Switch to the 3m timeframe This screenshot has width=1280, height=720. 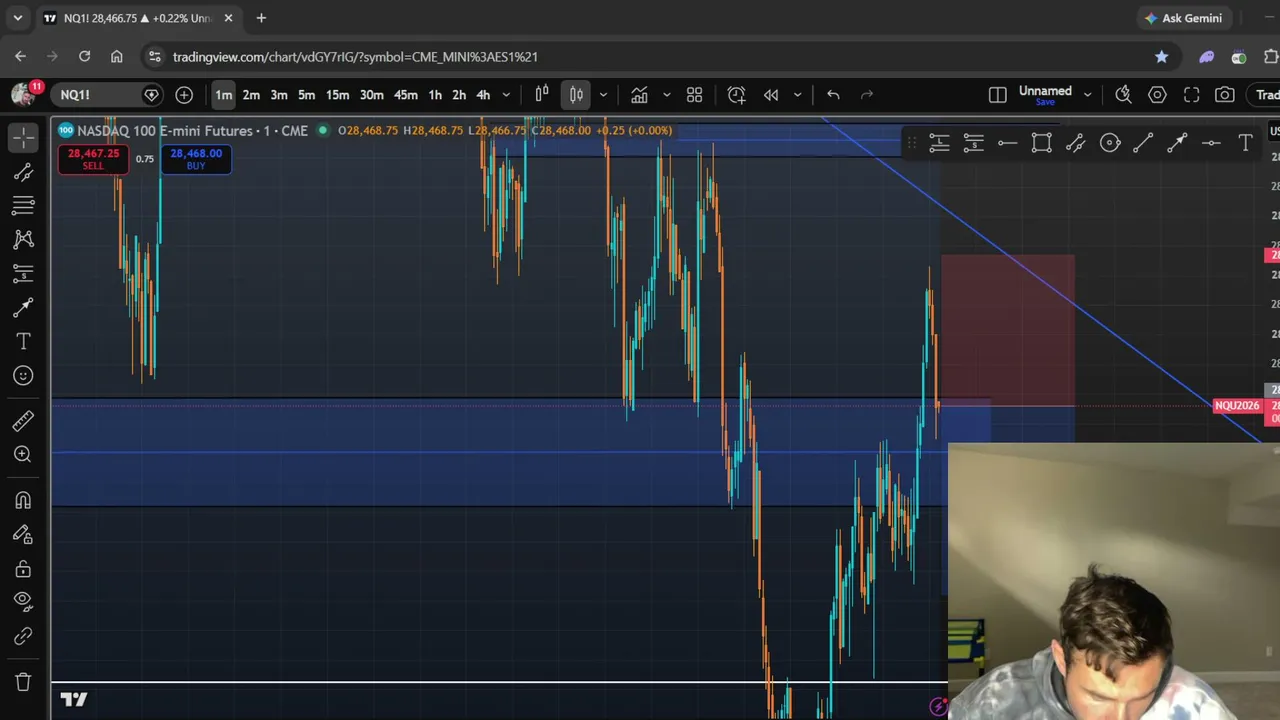pyautogui.click(x=279, y=95)
